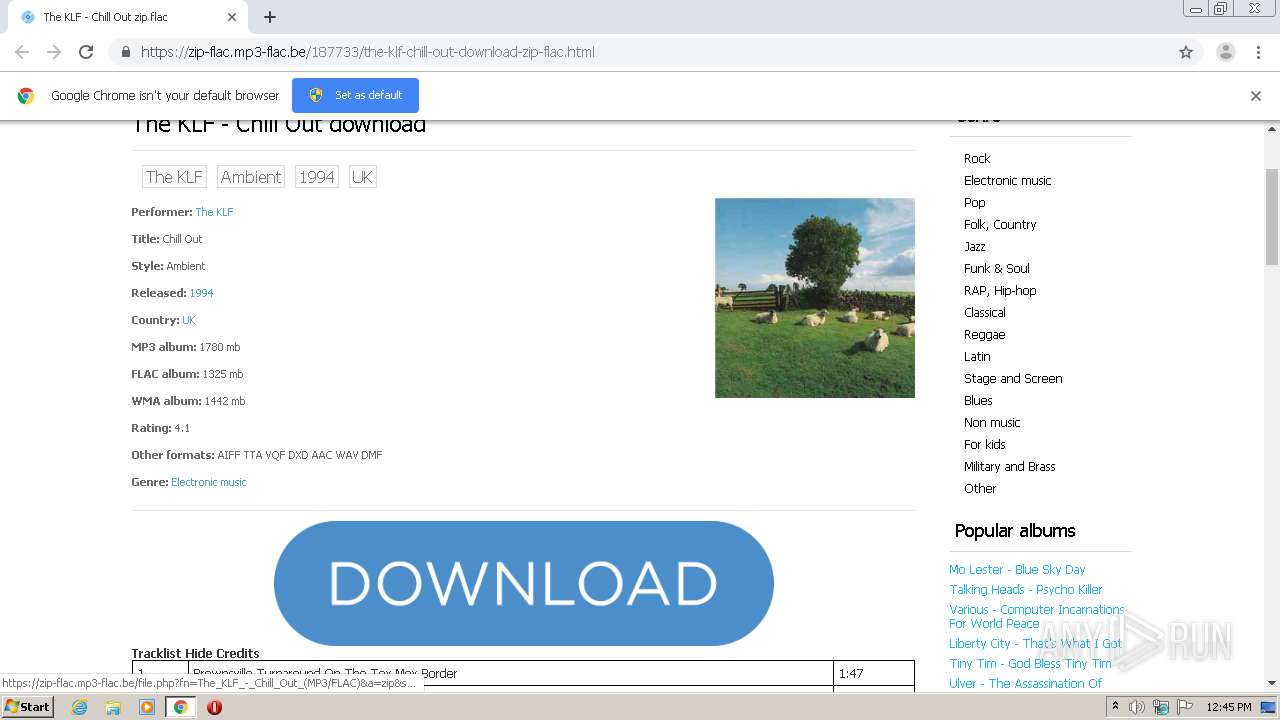Select Other genre in sidebar
This screenshot has height=720, width=1280.
click(x=980, y=488)
